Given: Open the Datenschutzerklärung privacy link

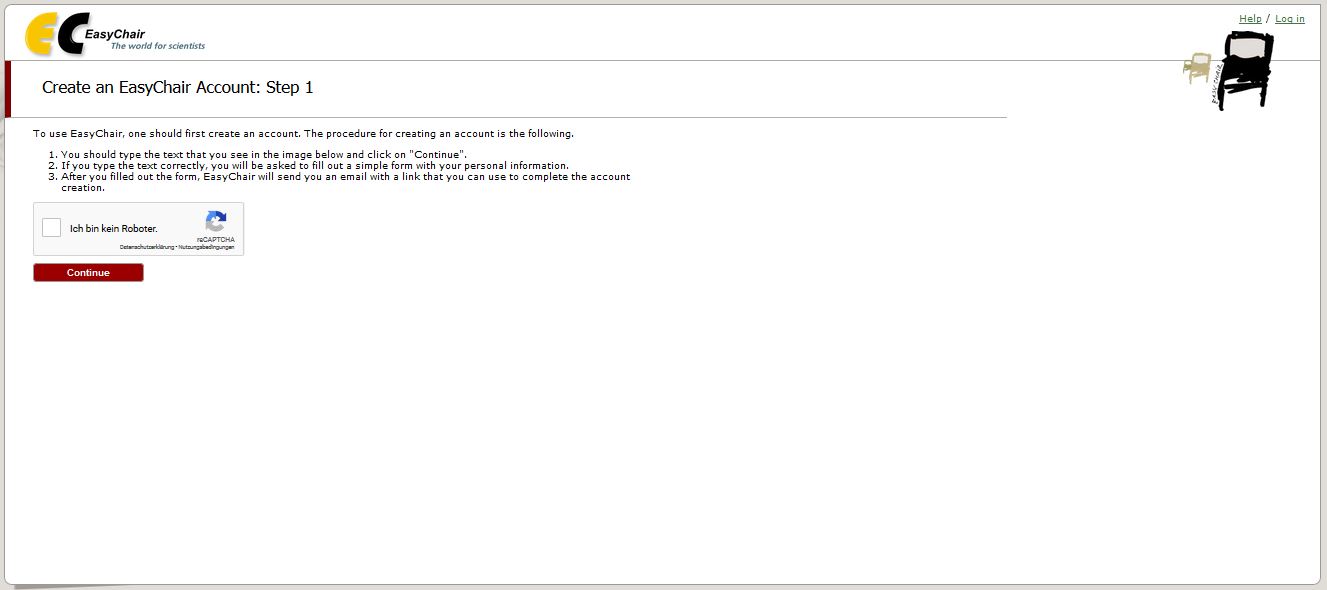Looking at the screenshot, I should click(x=146, y=247).
